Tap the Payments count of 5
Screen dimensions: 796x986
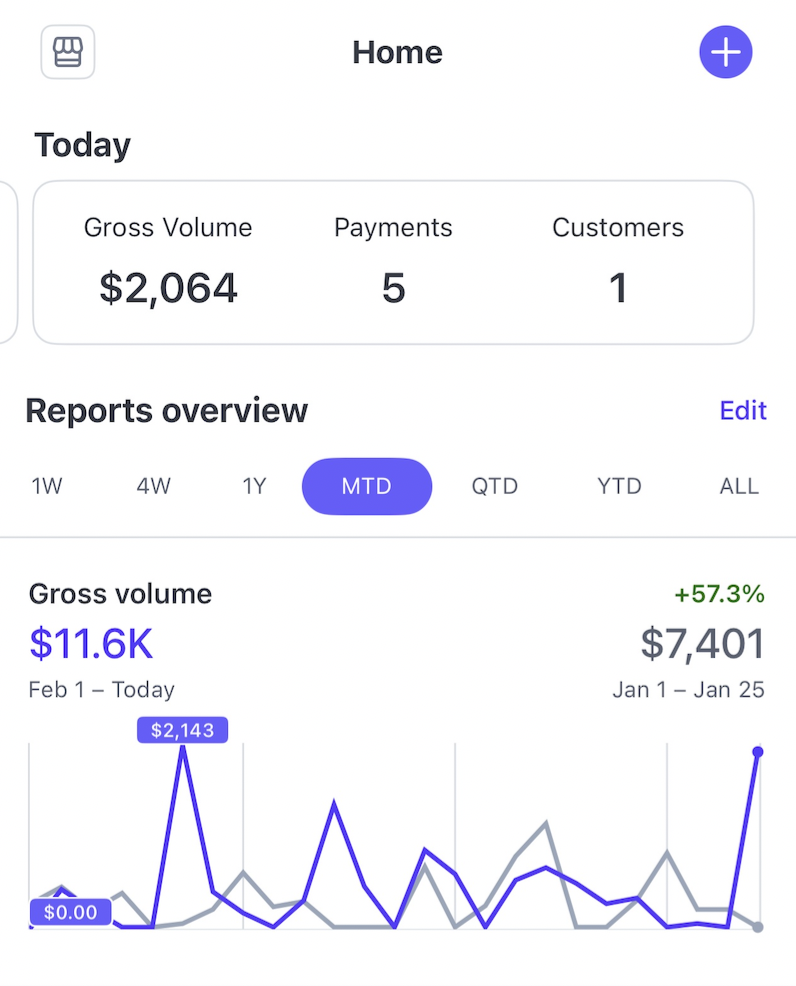394,288
